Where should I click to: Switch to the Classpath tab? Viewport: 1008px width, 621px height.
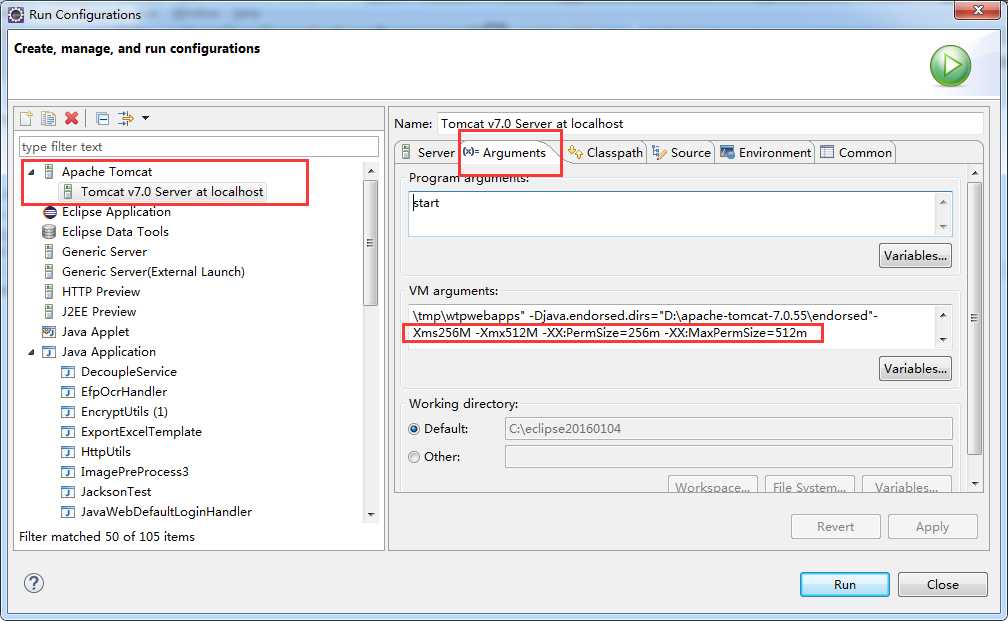[x=606, y=152]
